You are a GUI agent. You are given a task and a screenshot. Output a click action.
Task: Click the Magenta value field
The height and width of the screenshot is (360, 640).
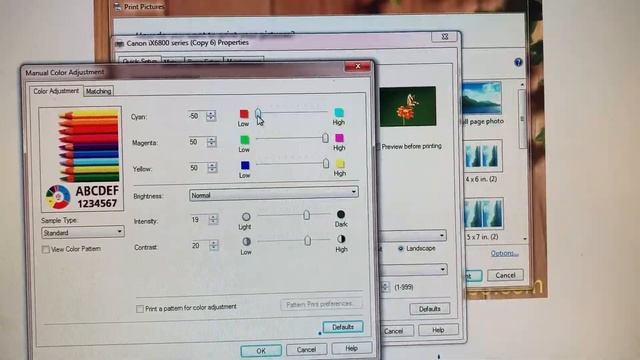pos(197,142)
